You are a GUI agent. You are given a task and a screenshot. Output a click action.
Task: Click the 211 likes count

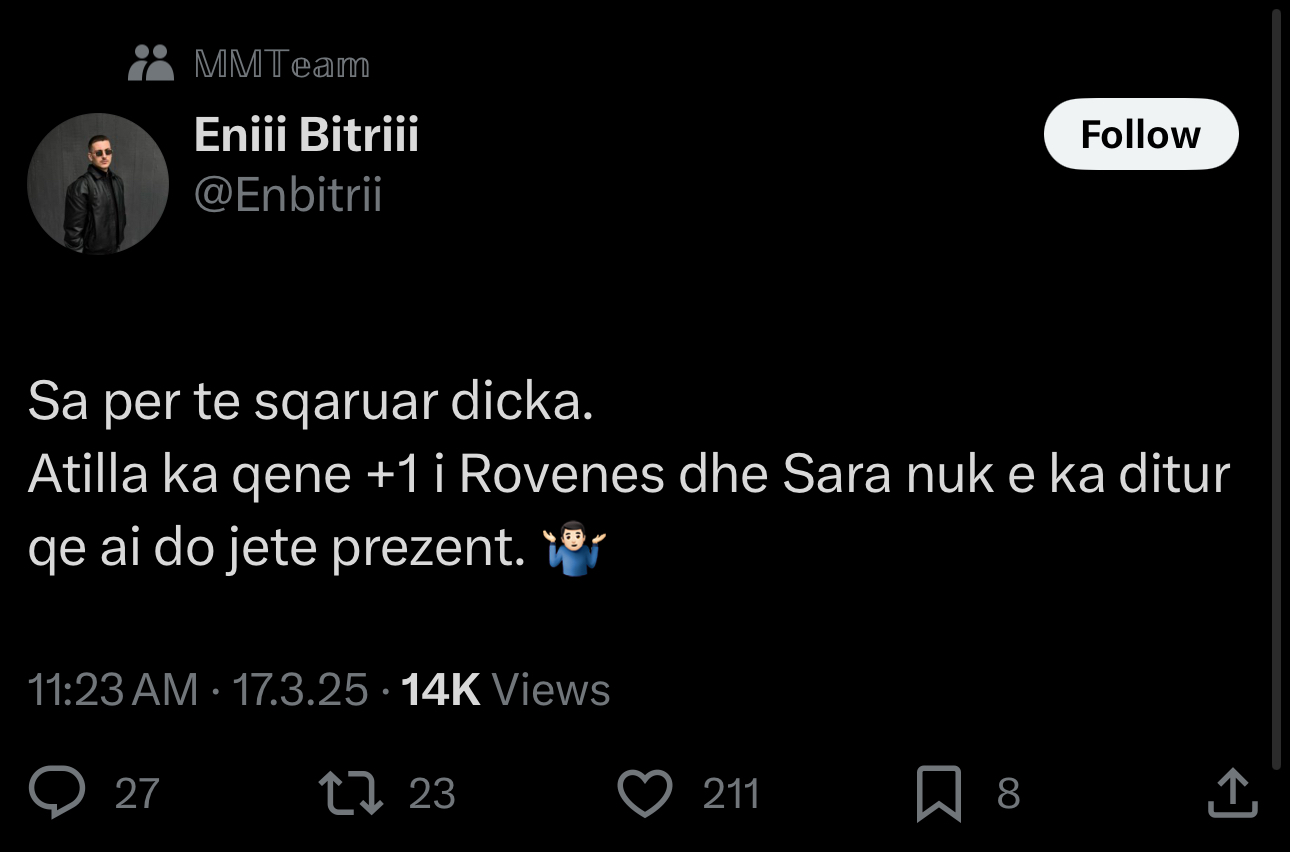click(731, 794)
